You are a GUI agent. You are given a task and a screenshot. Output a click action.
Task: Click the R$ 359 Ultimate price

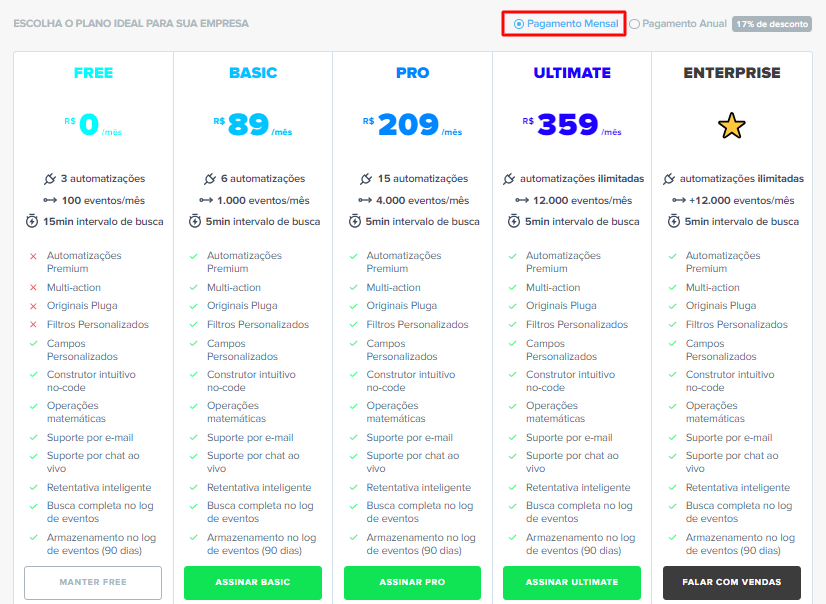pyautogui.click(x=567, y=125)
